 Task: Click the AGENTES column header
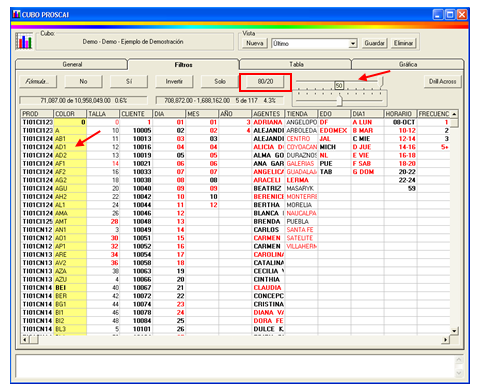[268, 114]
